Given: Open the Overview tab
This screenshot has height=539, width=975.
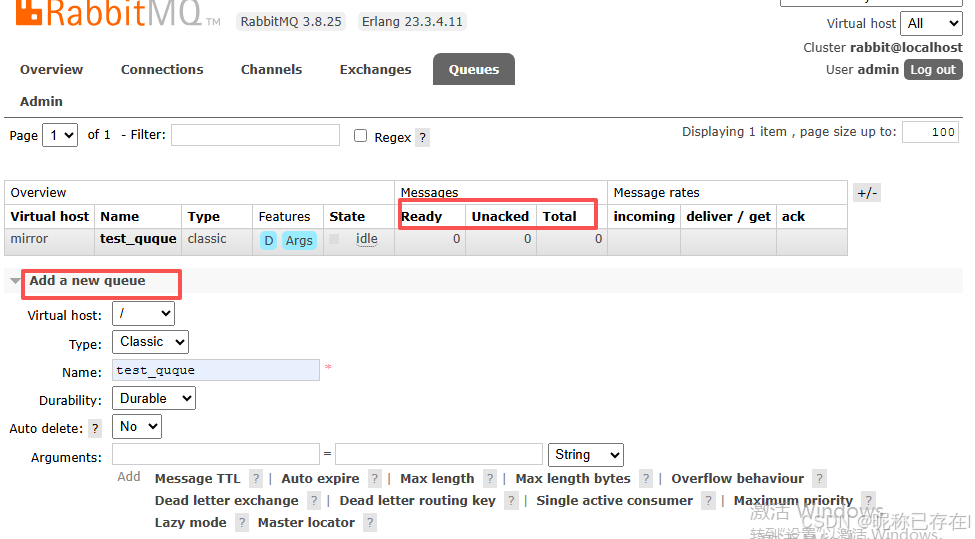Looking at the screenshot, I should (51, 70).
